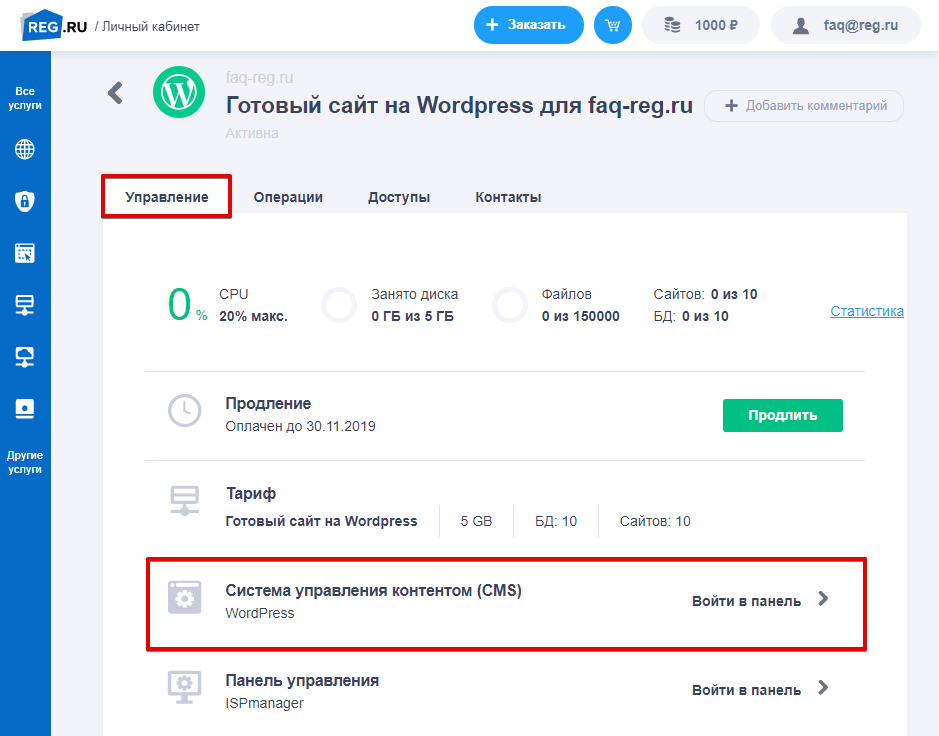The image size is (939, 736).
Task: Click the CMS gear icon
Action: pyautogui.click(x=185, y=598)
